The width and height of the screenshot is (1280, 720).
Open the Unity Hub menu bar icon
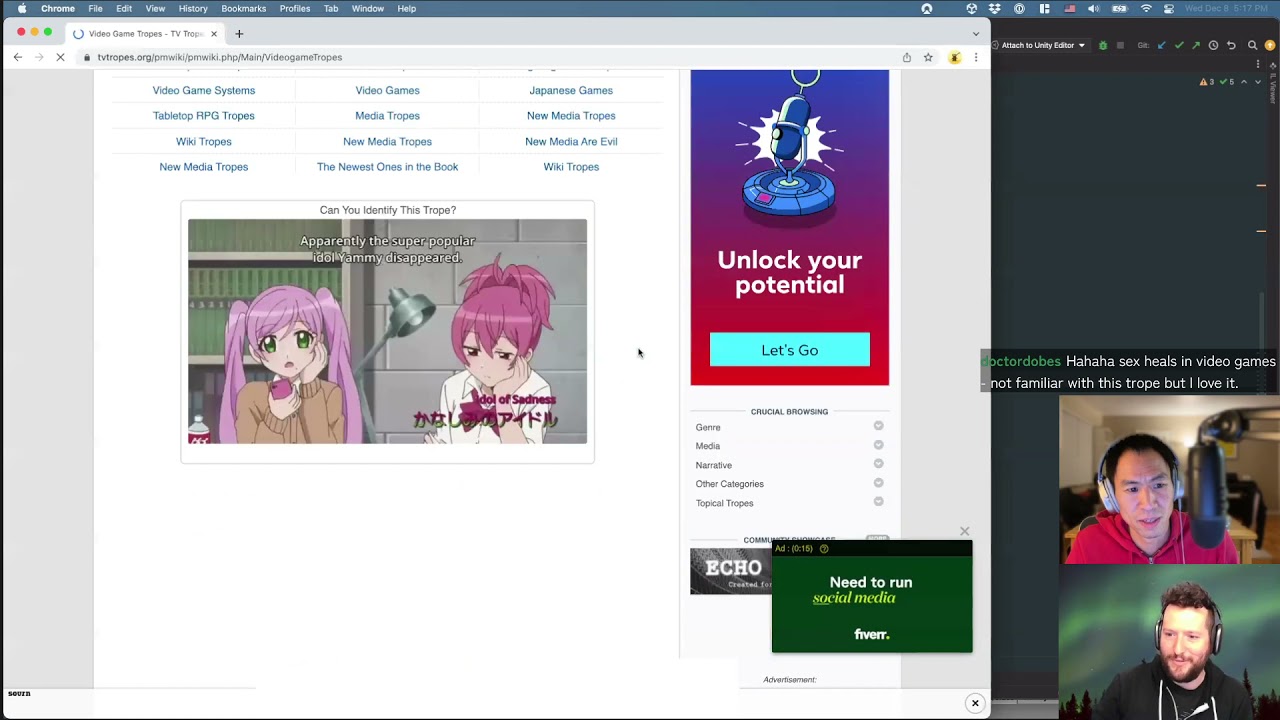(x=971, y=8)
